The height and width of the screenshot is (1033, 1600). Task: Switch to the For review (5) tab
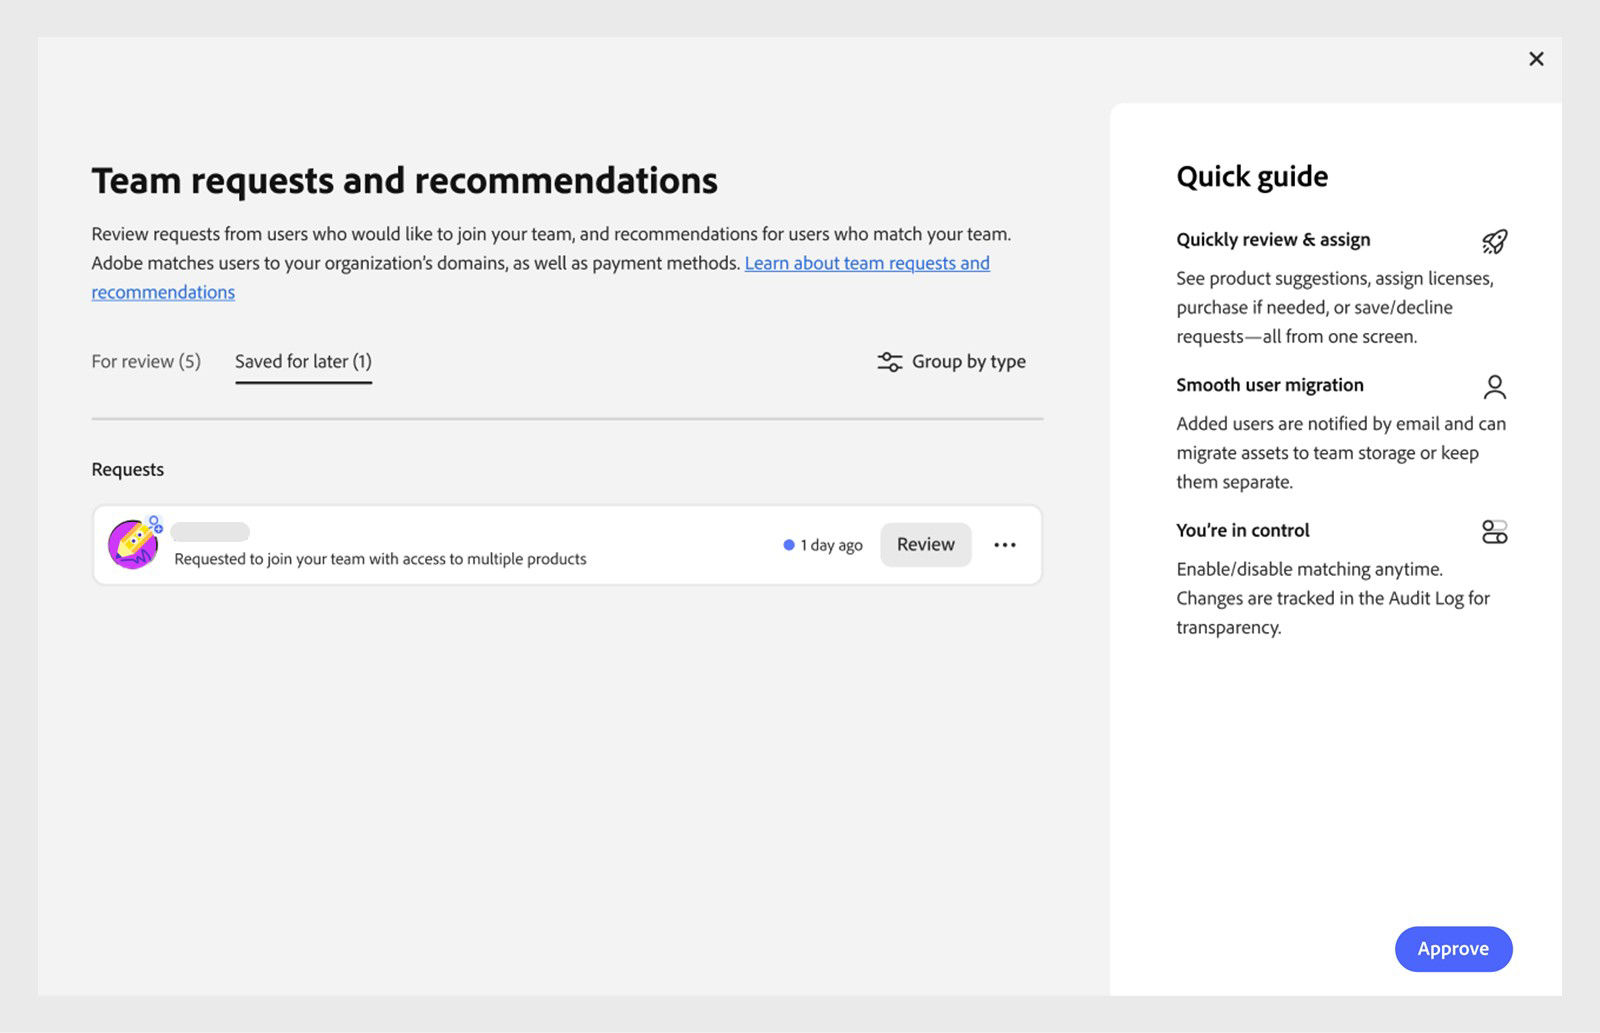coord(146,362)
